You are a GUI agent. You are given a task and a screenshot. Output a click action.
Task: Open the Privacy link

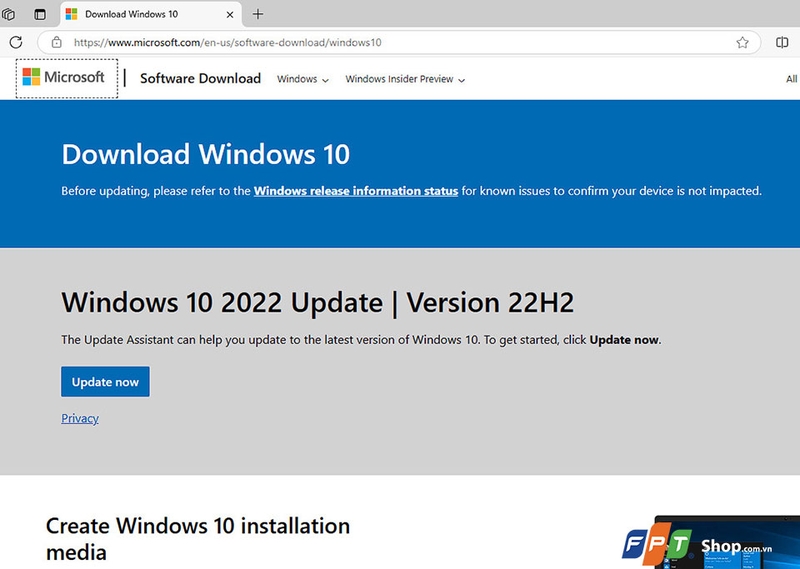[80, 418]
